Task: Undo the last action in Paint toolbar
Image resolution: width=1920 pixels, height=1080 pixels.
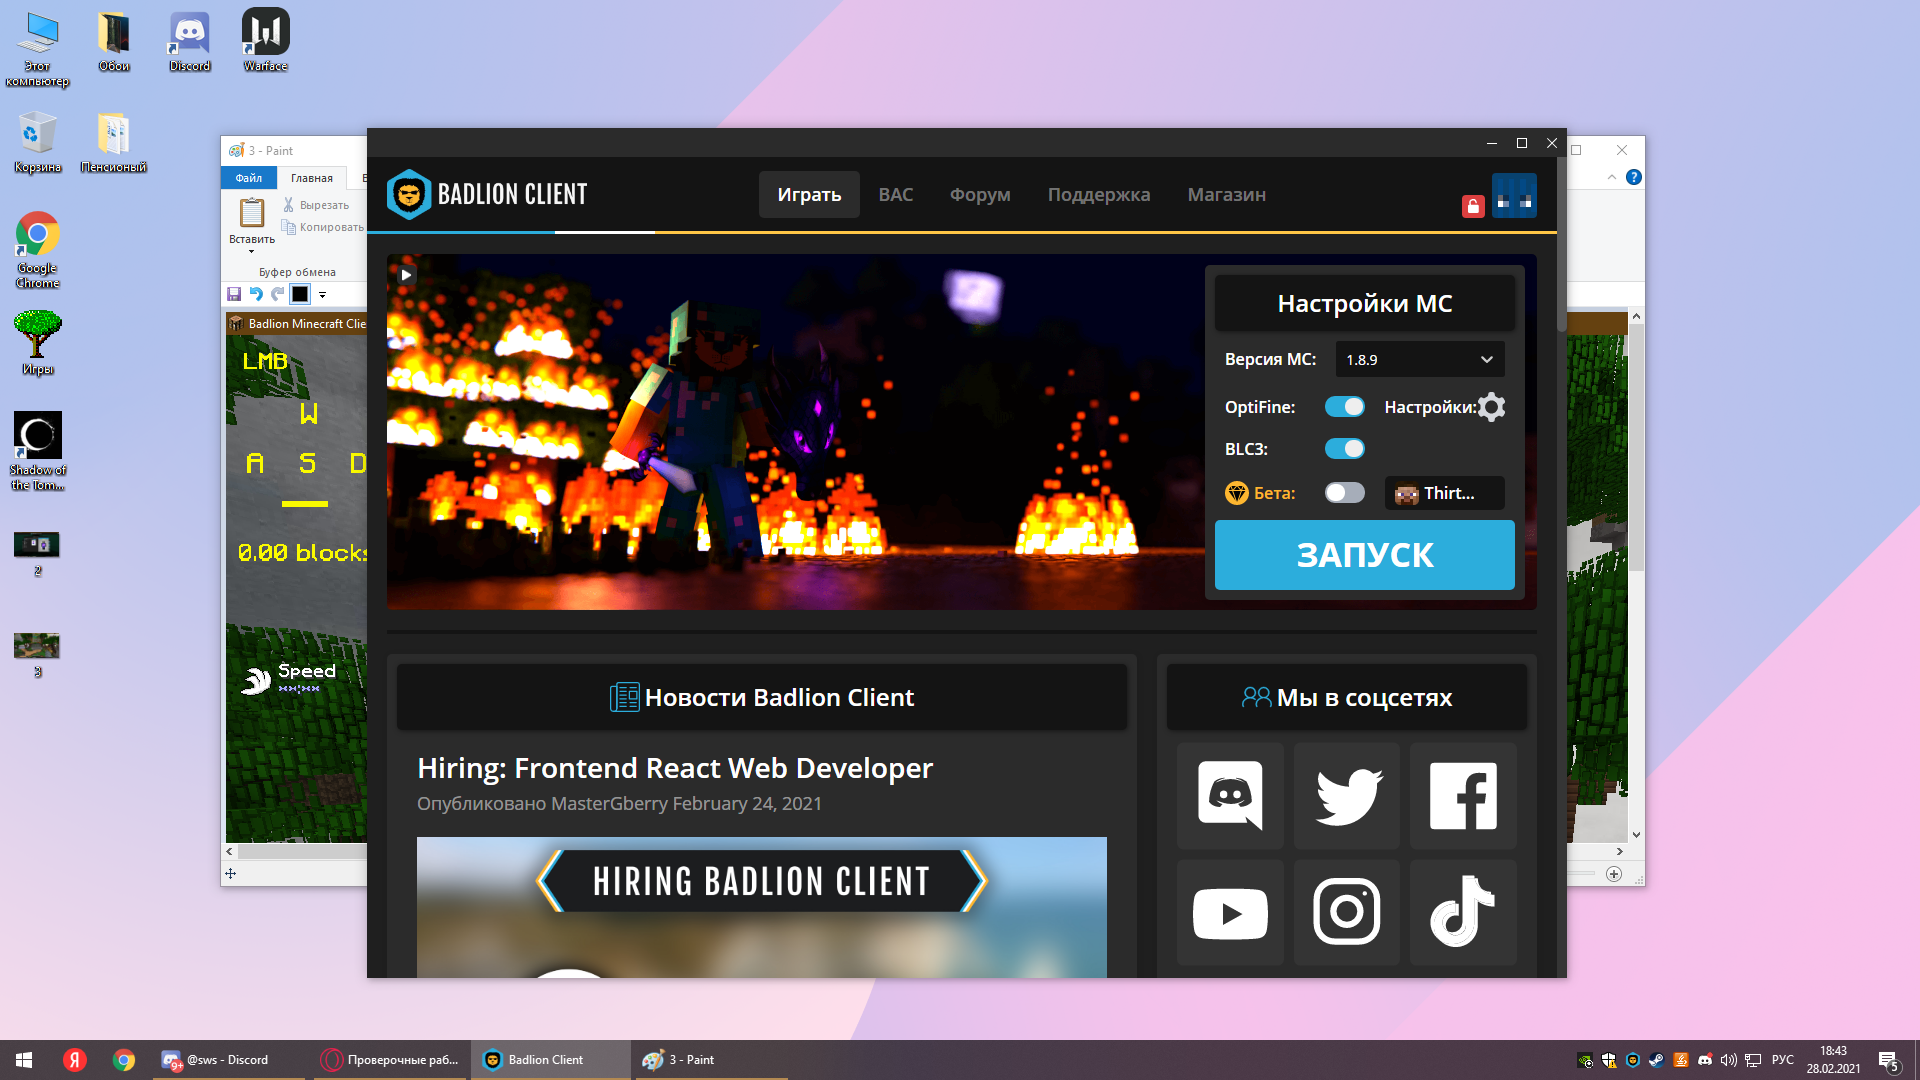Action: tap(256, 294)
